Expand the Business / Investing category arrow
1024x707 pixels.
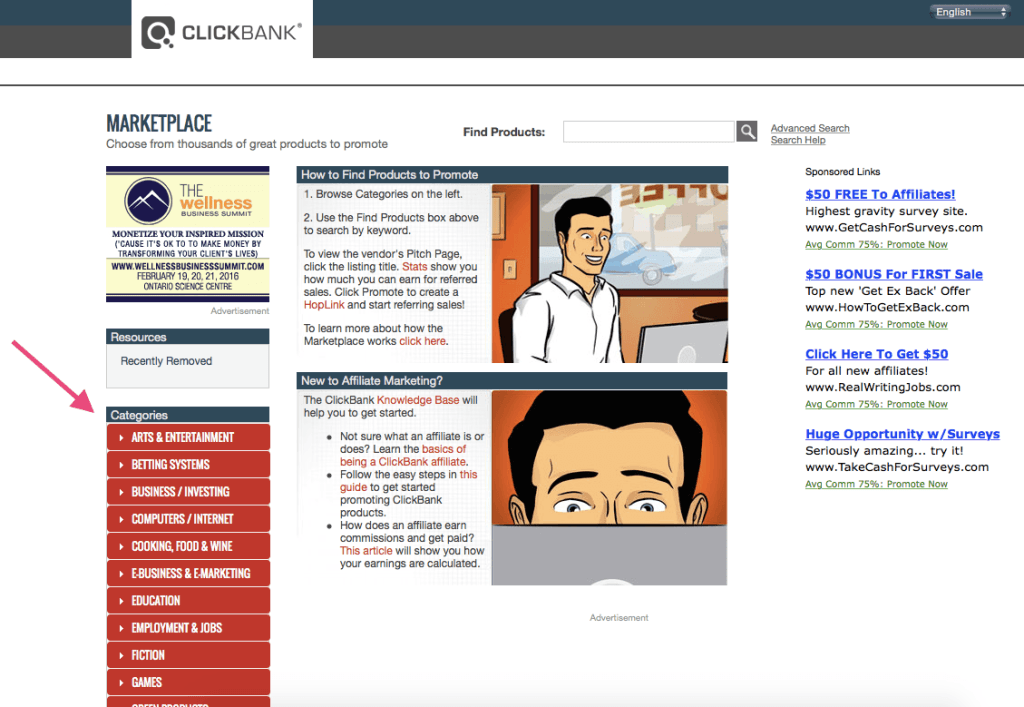(121, 492)
